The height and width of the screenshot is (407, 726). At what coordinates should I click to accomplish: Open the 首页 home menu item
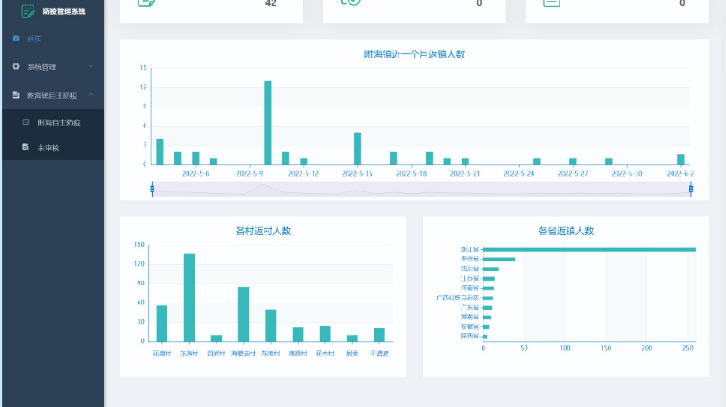[35, 38]
